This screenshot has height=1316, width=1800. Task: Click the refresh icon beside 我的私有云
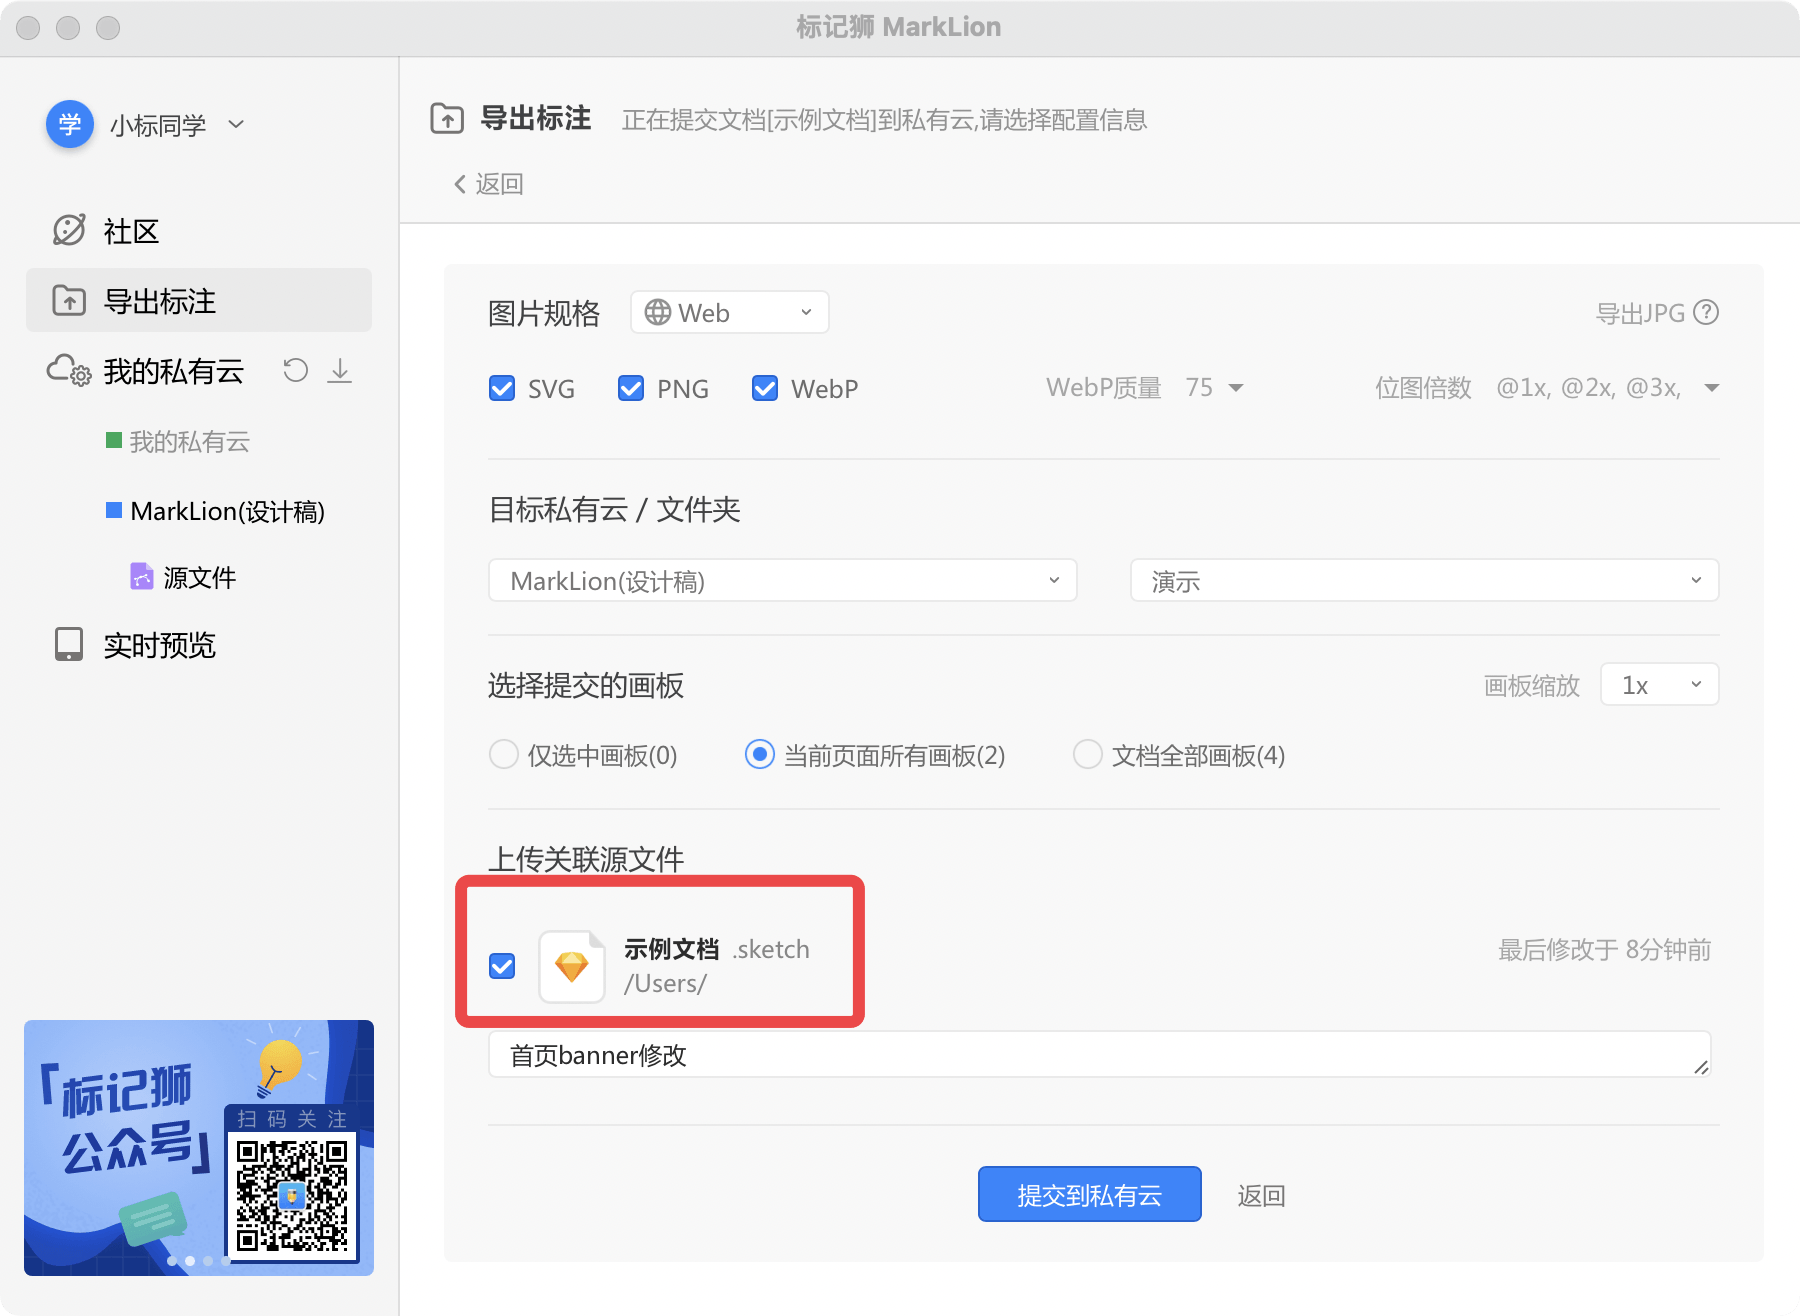tap(295, 371)
